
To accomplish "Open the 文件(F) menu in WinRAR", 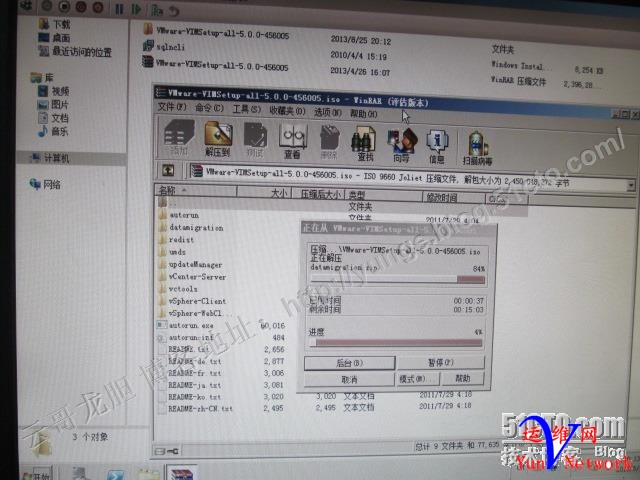I will coord(171,107).
